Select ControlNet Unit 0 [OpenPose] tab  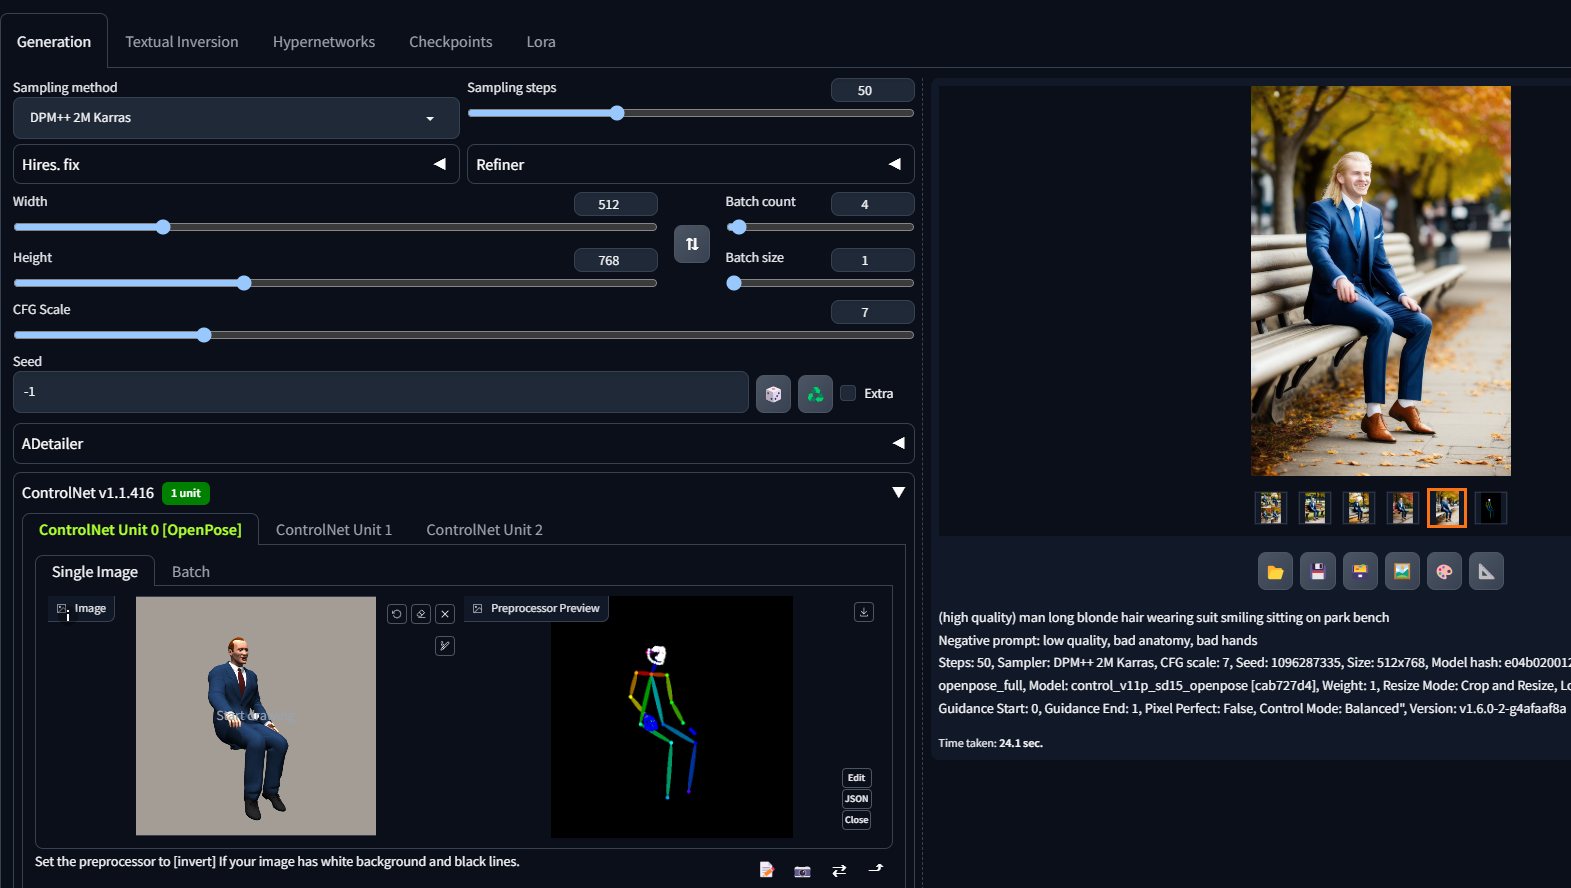(140, 530)
